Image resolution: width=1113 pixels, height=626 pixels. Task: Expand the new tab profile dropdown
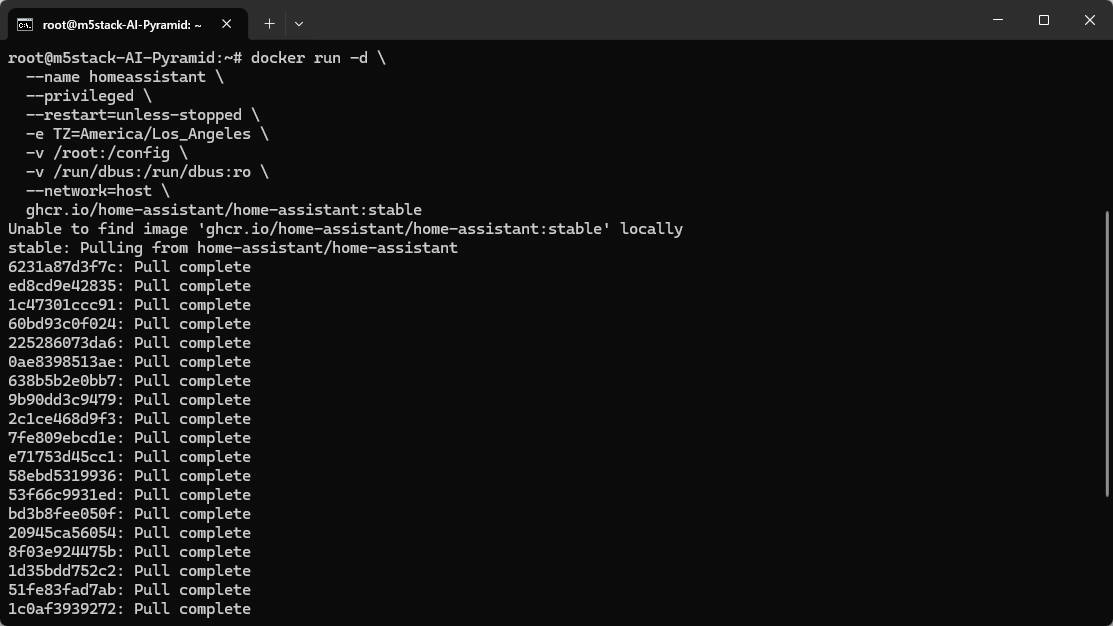pos(299,23)
